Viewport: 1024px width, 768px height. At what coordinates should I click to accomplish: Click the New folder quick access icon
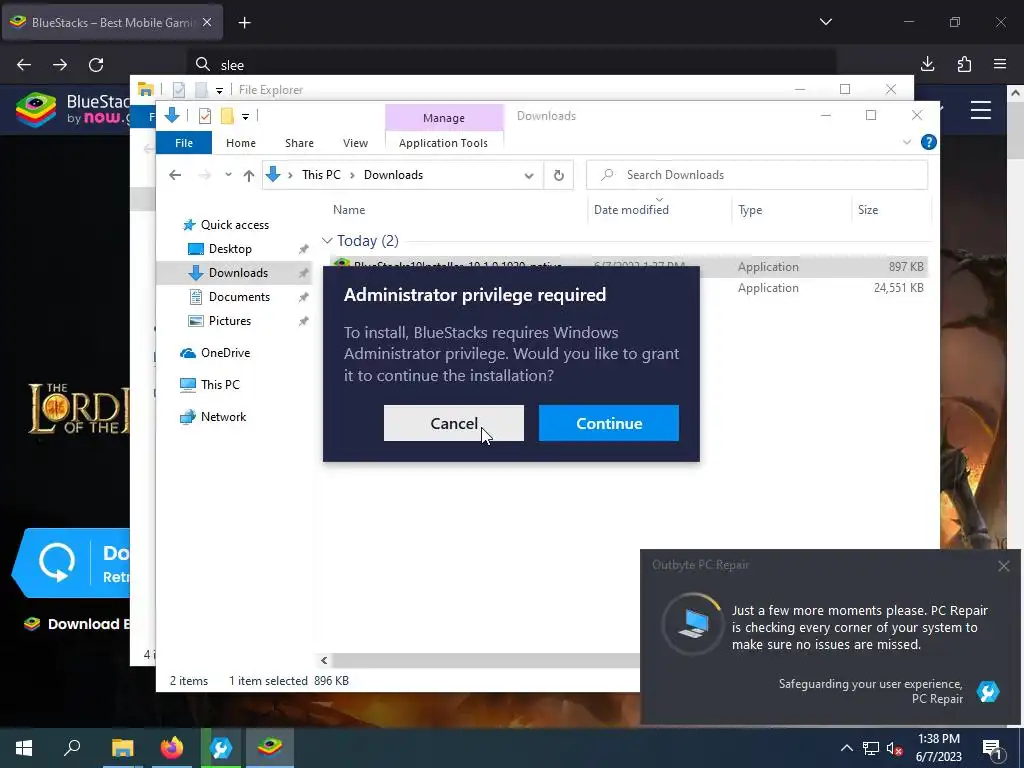pos(227,116)
